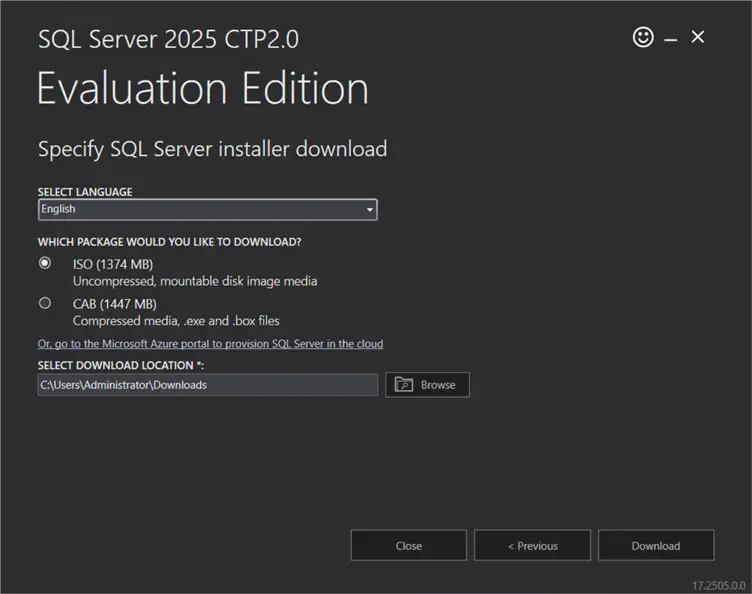Image resolution: width=752 pixels, height=594 pixels.
Task: Minimize the installer window
Action: tap(670, 40)
